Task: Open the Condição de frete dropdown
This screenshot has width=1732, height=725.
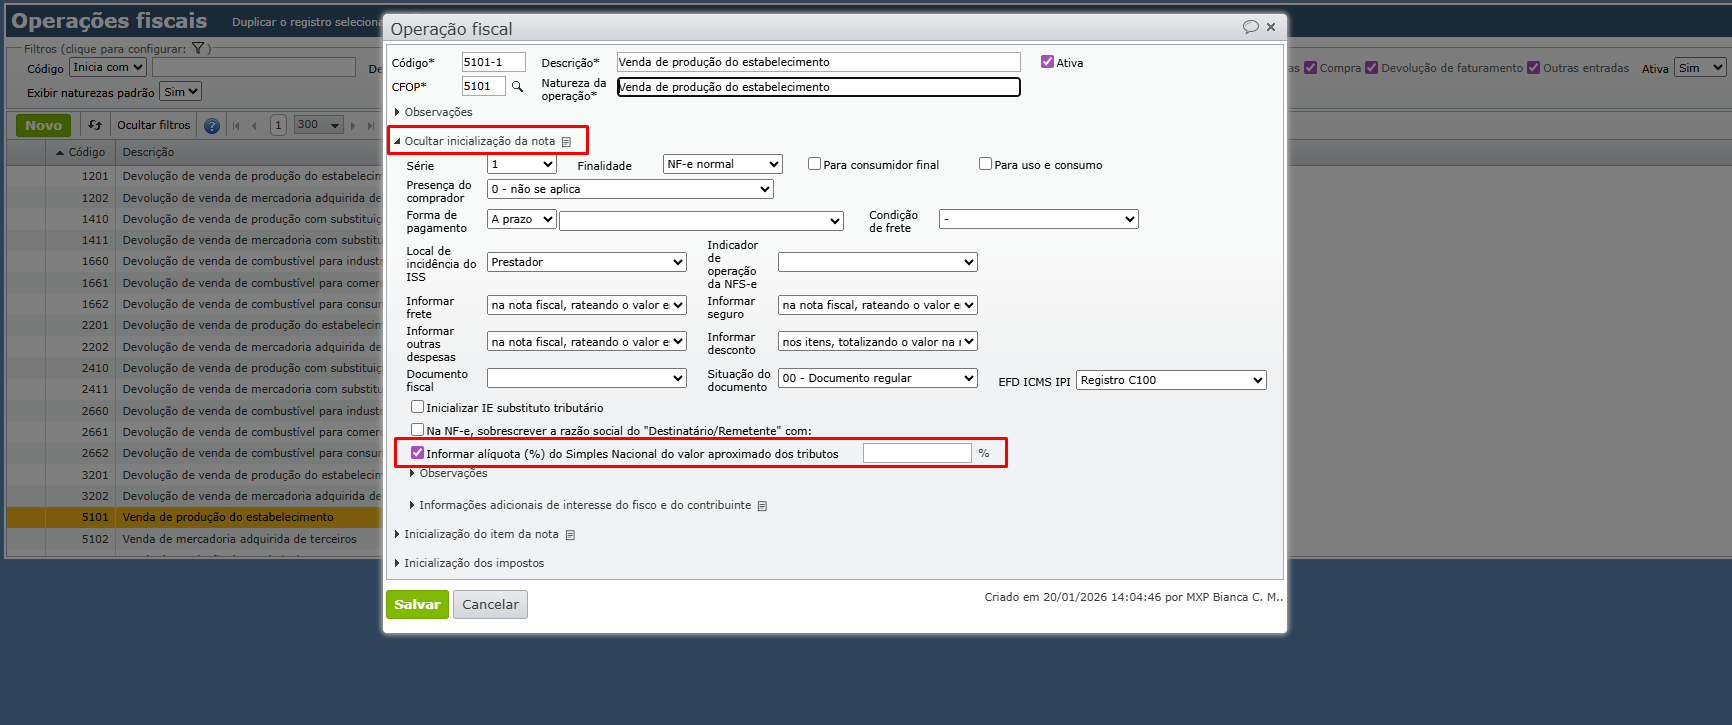Action: click(1038, 219)
